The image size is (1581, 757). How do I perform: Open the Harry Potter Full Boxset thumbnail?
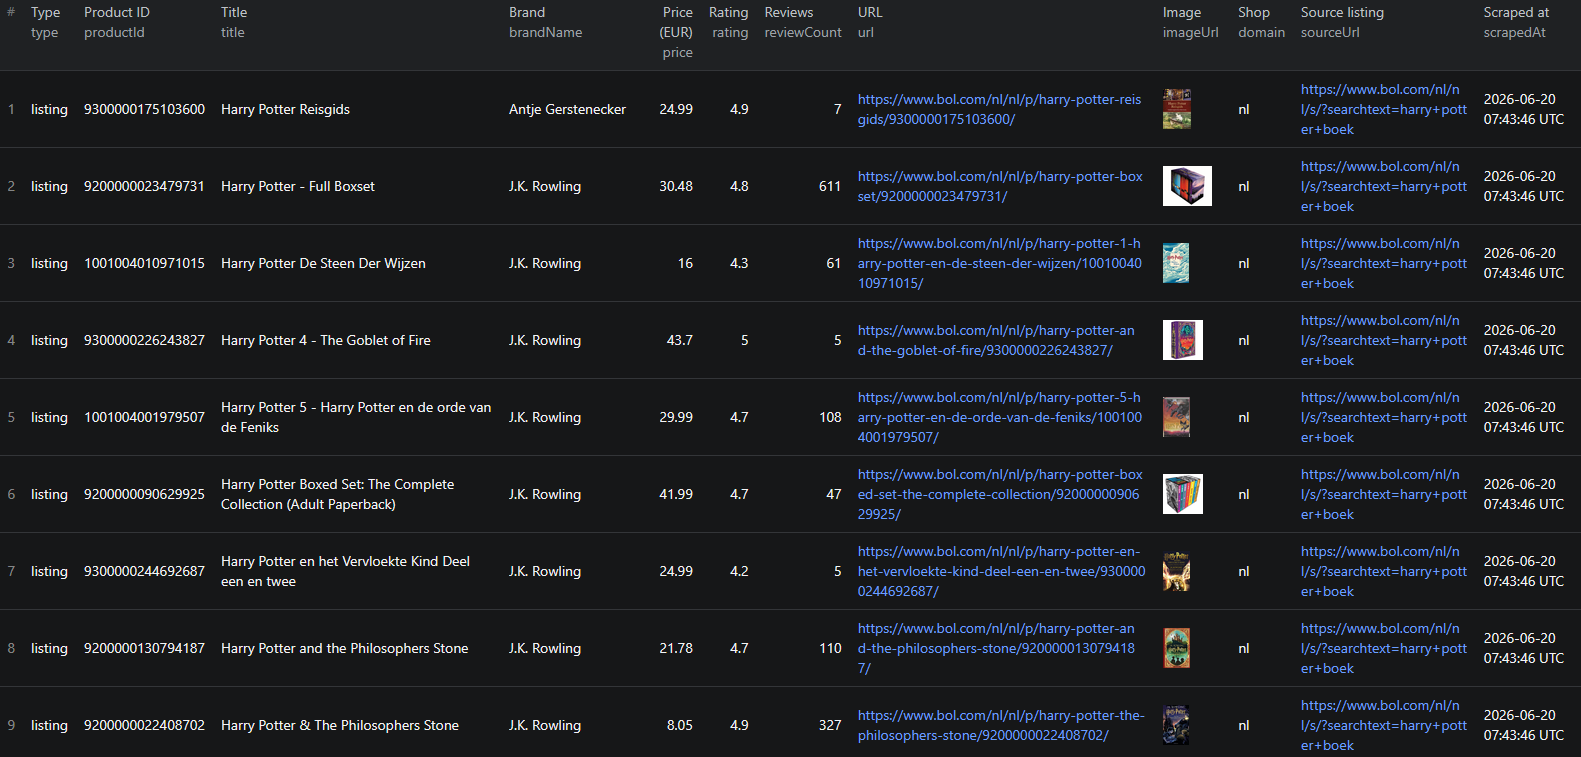click(1187, 186)
